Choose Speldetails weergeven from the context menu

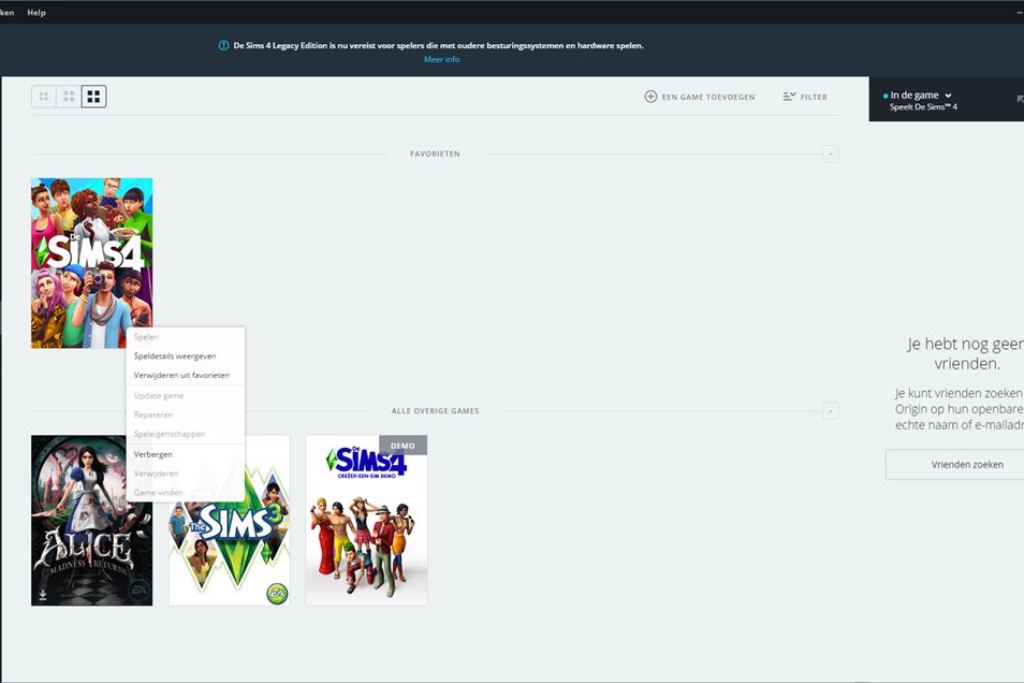[x=175, y=356]
